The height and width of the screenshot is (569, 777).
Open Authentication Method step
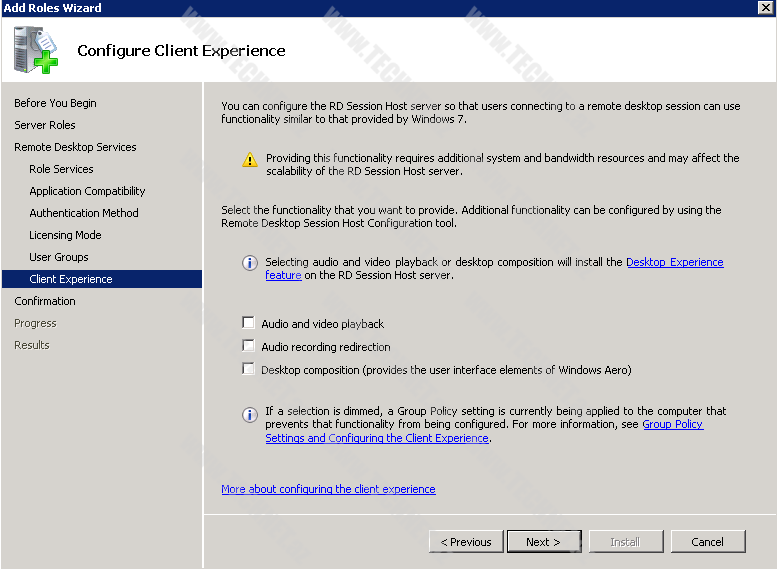tap(84, 213)
